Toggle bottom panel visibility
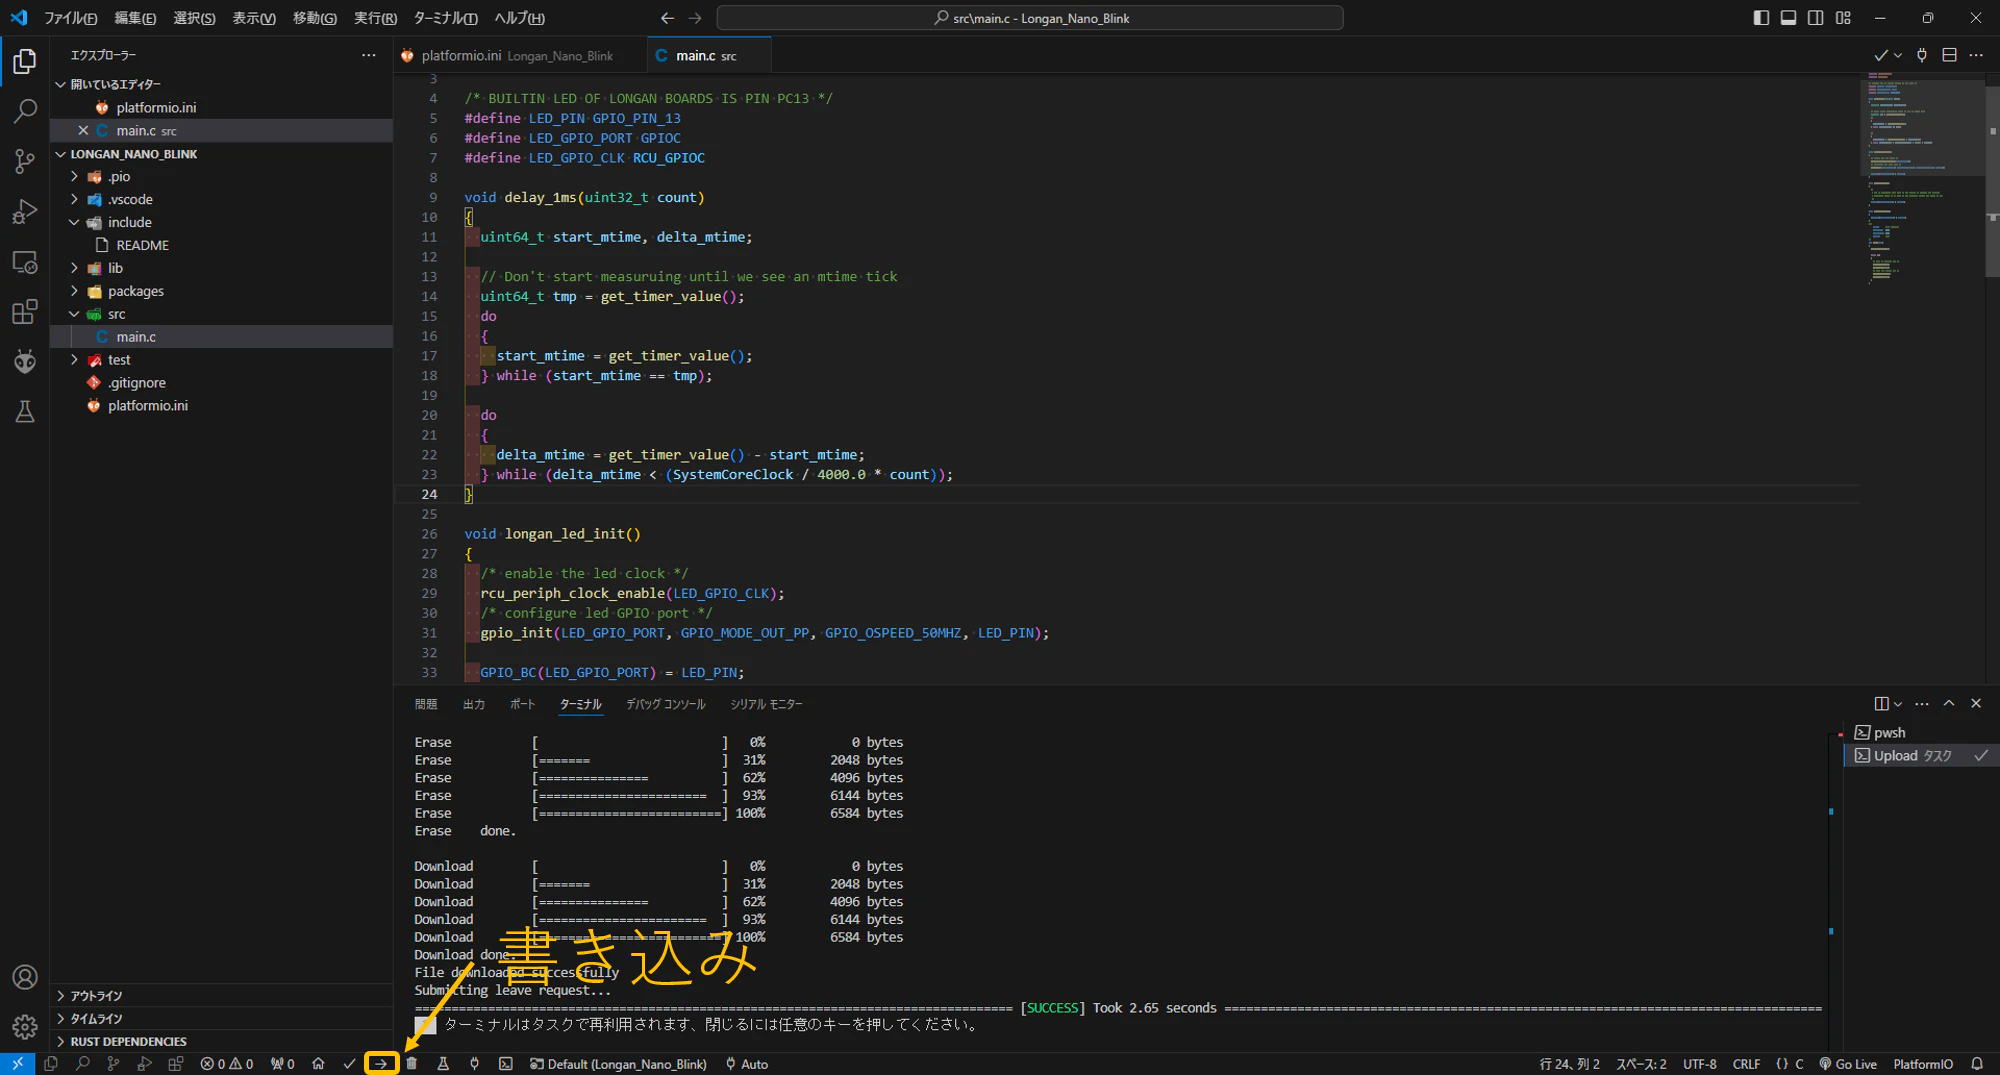Viewport: 2000px width, 1075px height. [x=1788, y=18]
